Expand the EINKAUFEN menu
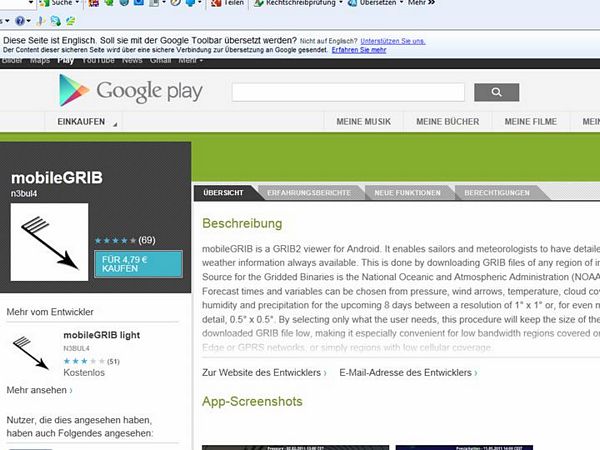 [x=81, y=122]
